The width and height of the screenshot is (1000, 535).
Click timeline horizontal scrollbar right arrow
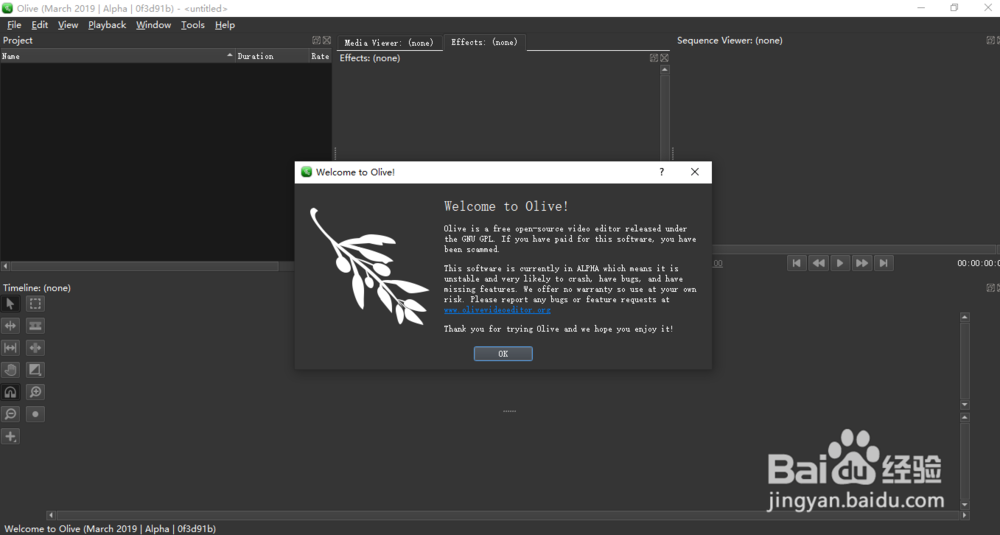pyautogui.click(x=964, y=515)
